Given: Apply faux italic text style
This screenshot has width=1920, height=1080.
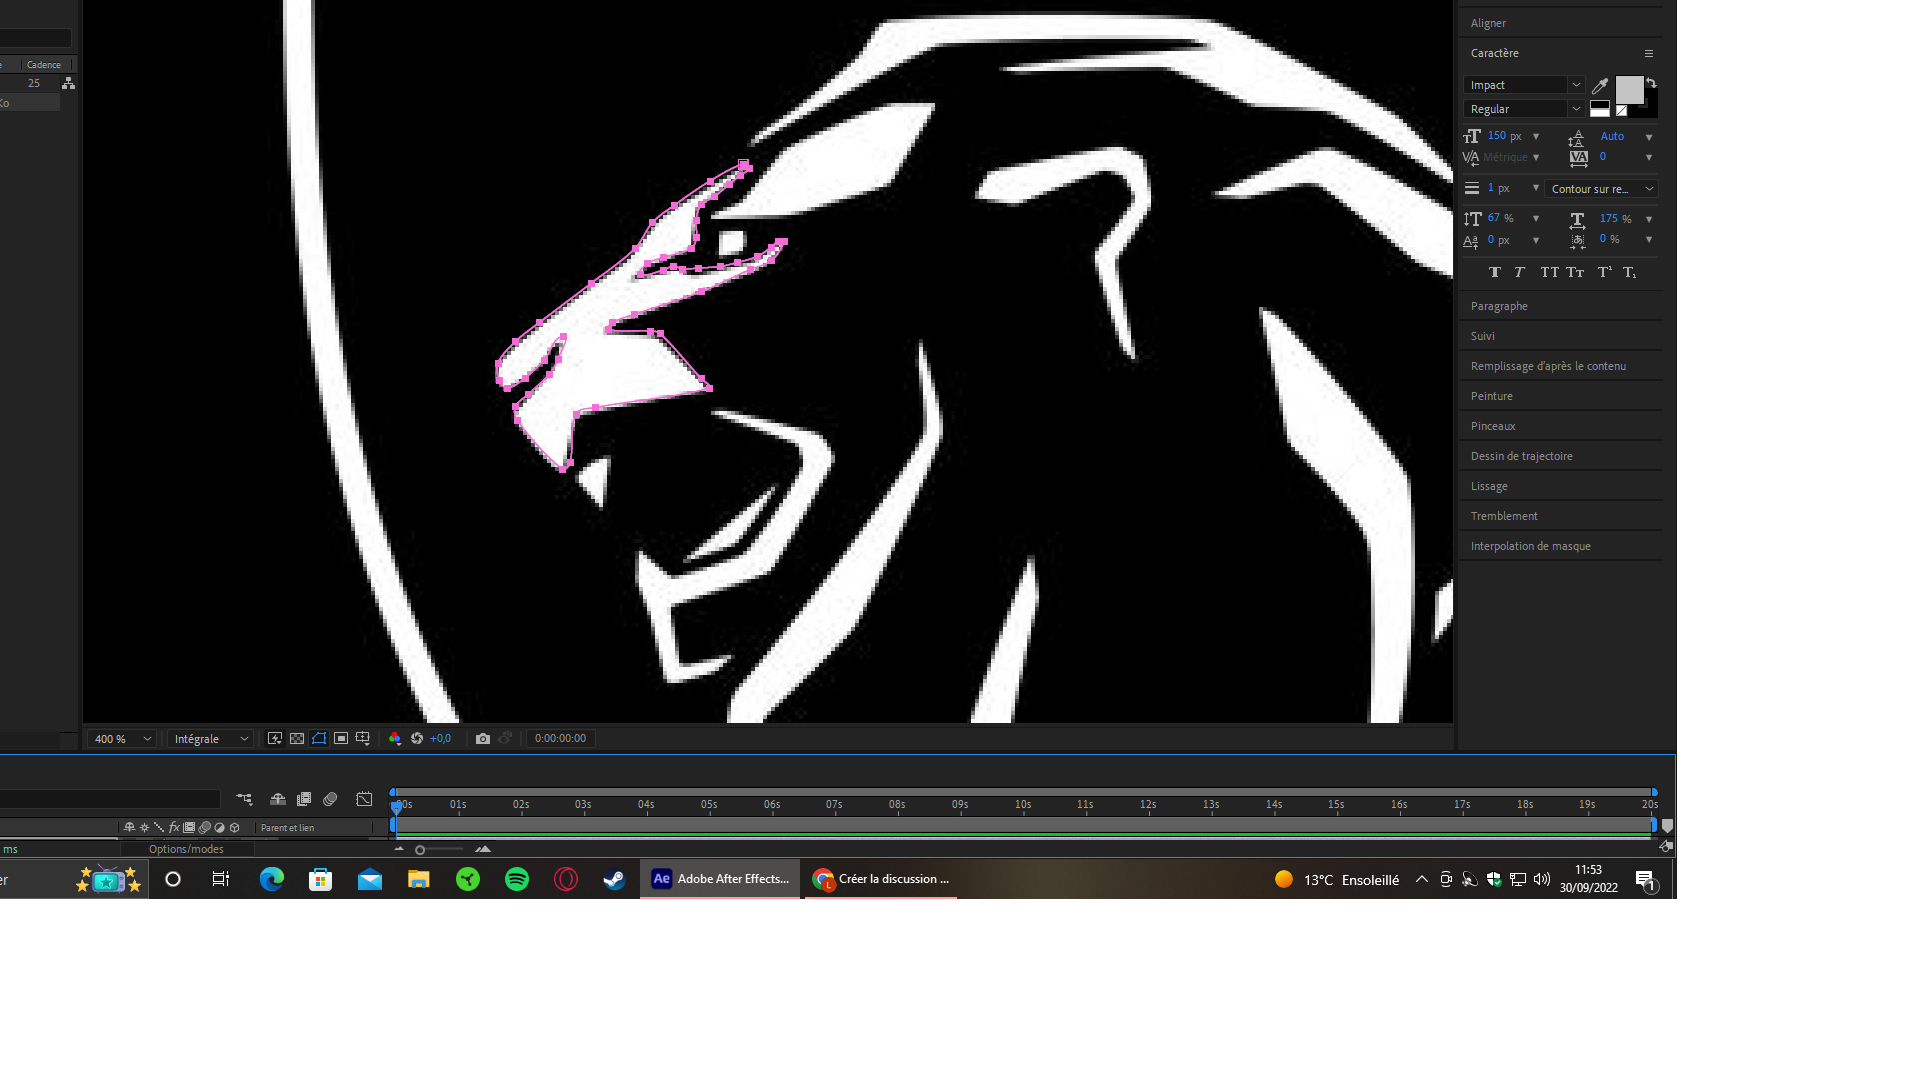Looking at the screenshot, I should [x=1519, y=272].
